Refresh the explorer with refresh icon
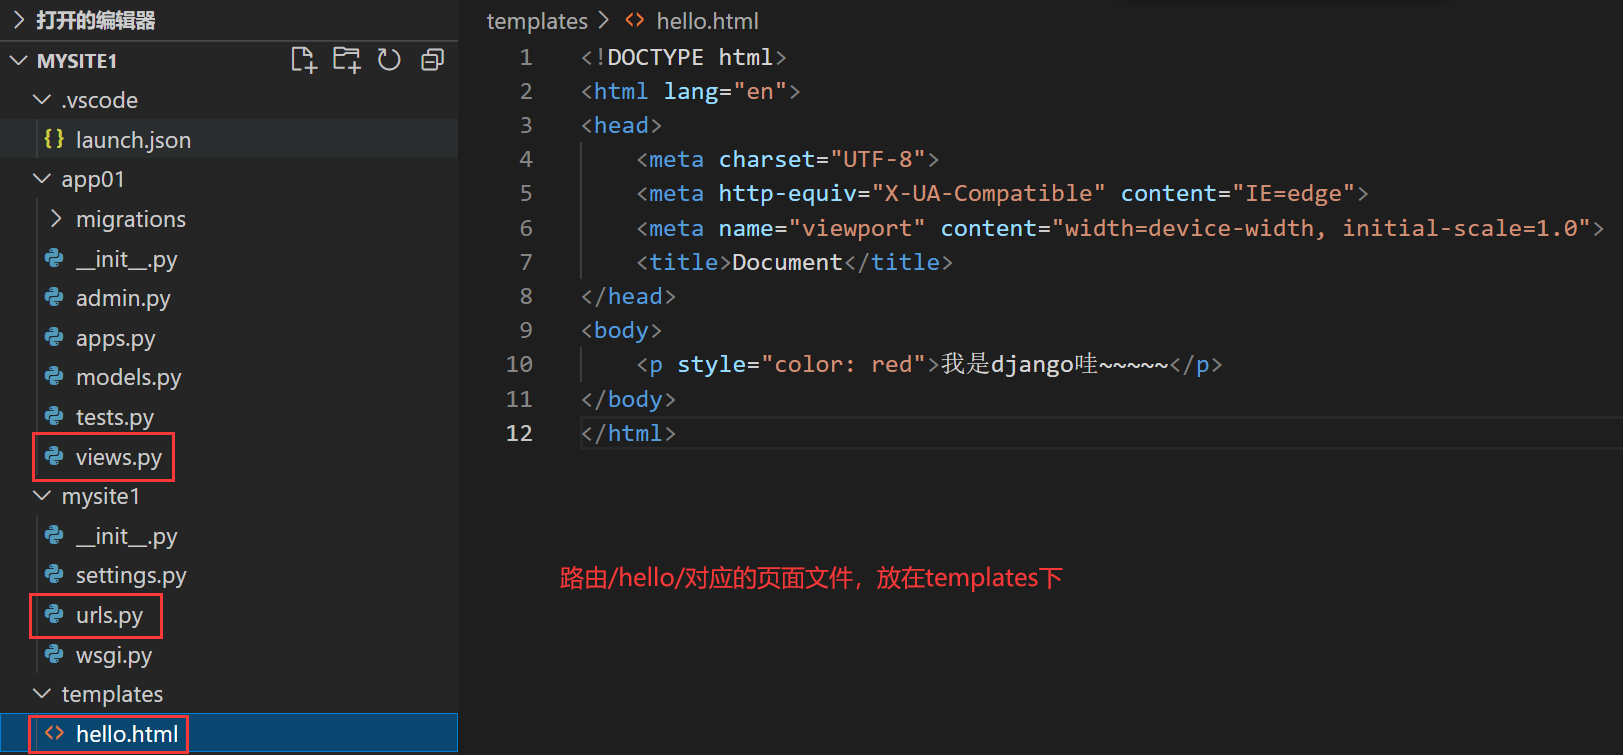Image resolution: width=1623 pixels, height=755 pixels. click(x=389, y=60)
